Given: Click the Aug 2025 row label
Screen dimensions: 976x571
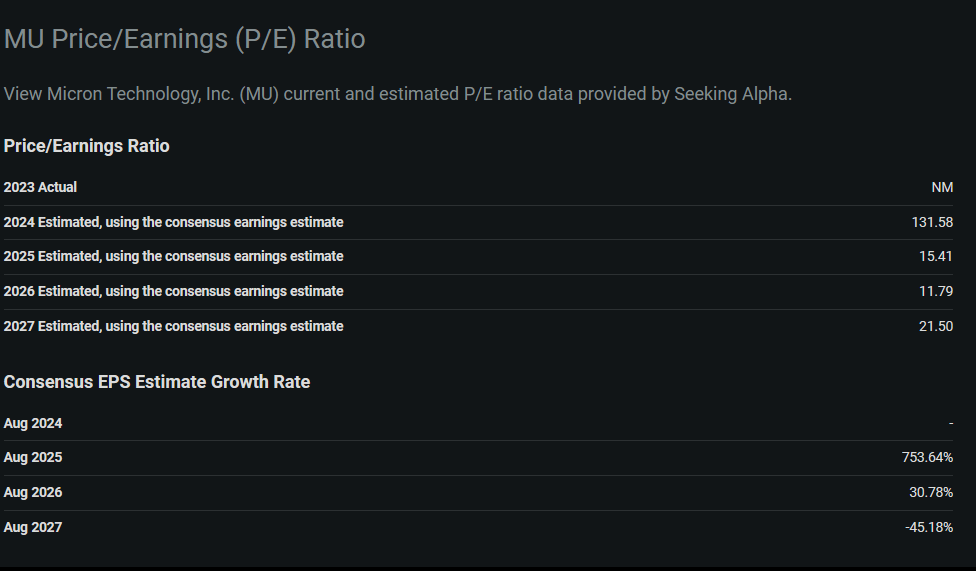Looking at the screenshot, I should pos(33,458).
